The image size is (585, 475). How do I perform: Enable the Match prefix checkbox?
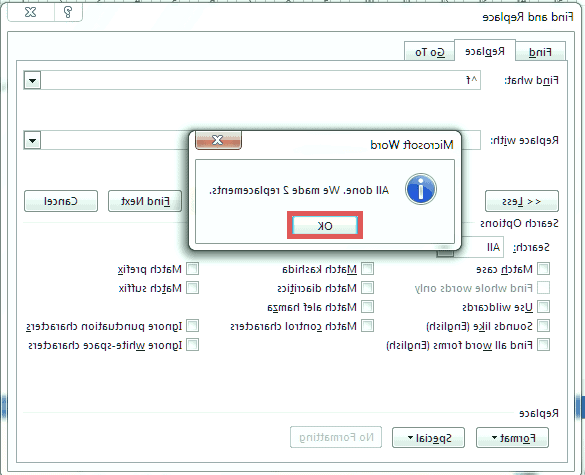tap(193, 269)
